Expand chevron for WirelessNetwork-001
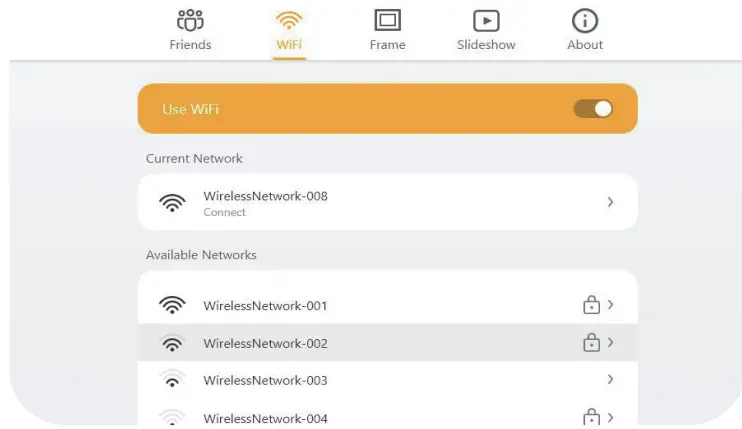The height and width of the screenshot is (429, 742). click(x=610, y=305)
